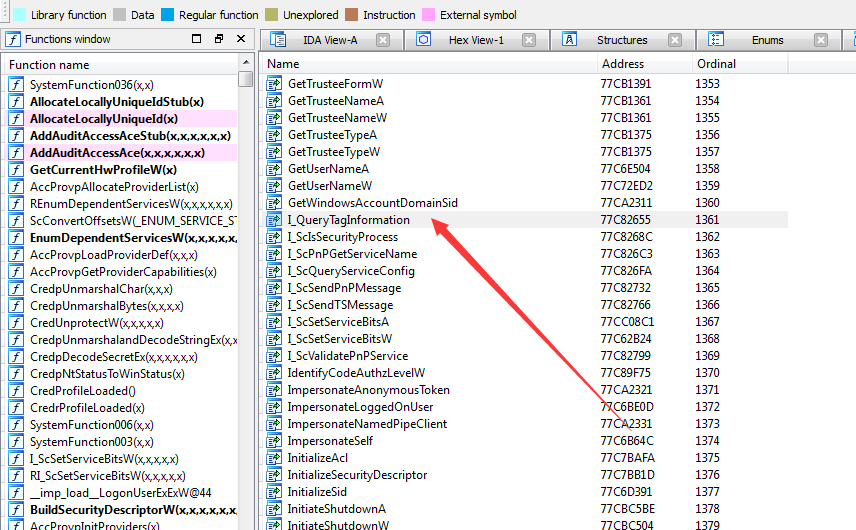Click address 77CC08C1 of I_ScSetServiceBitsA
The height and width of the screenshot is (530, 856).
627,322
